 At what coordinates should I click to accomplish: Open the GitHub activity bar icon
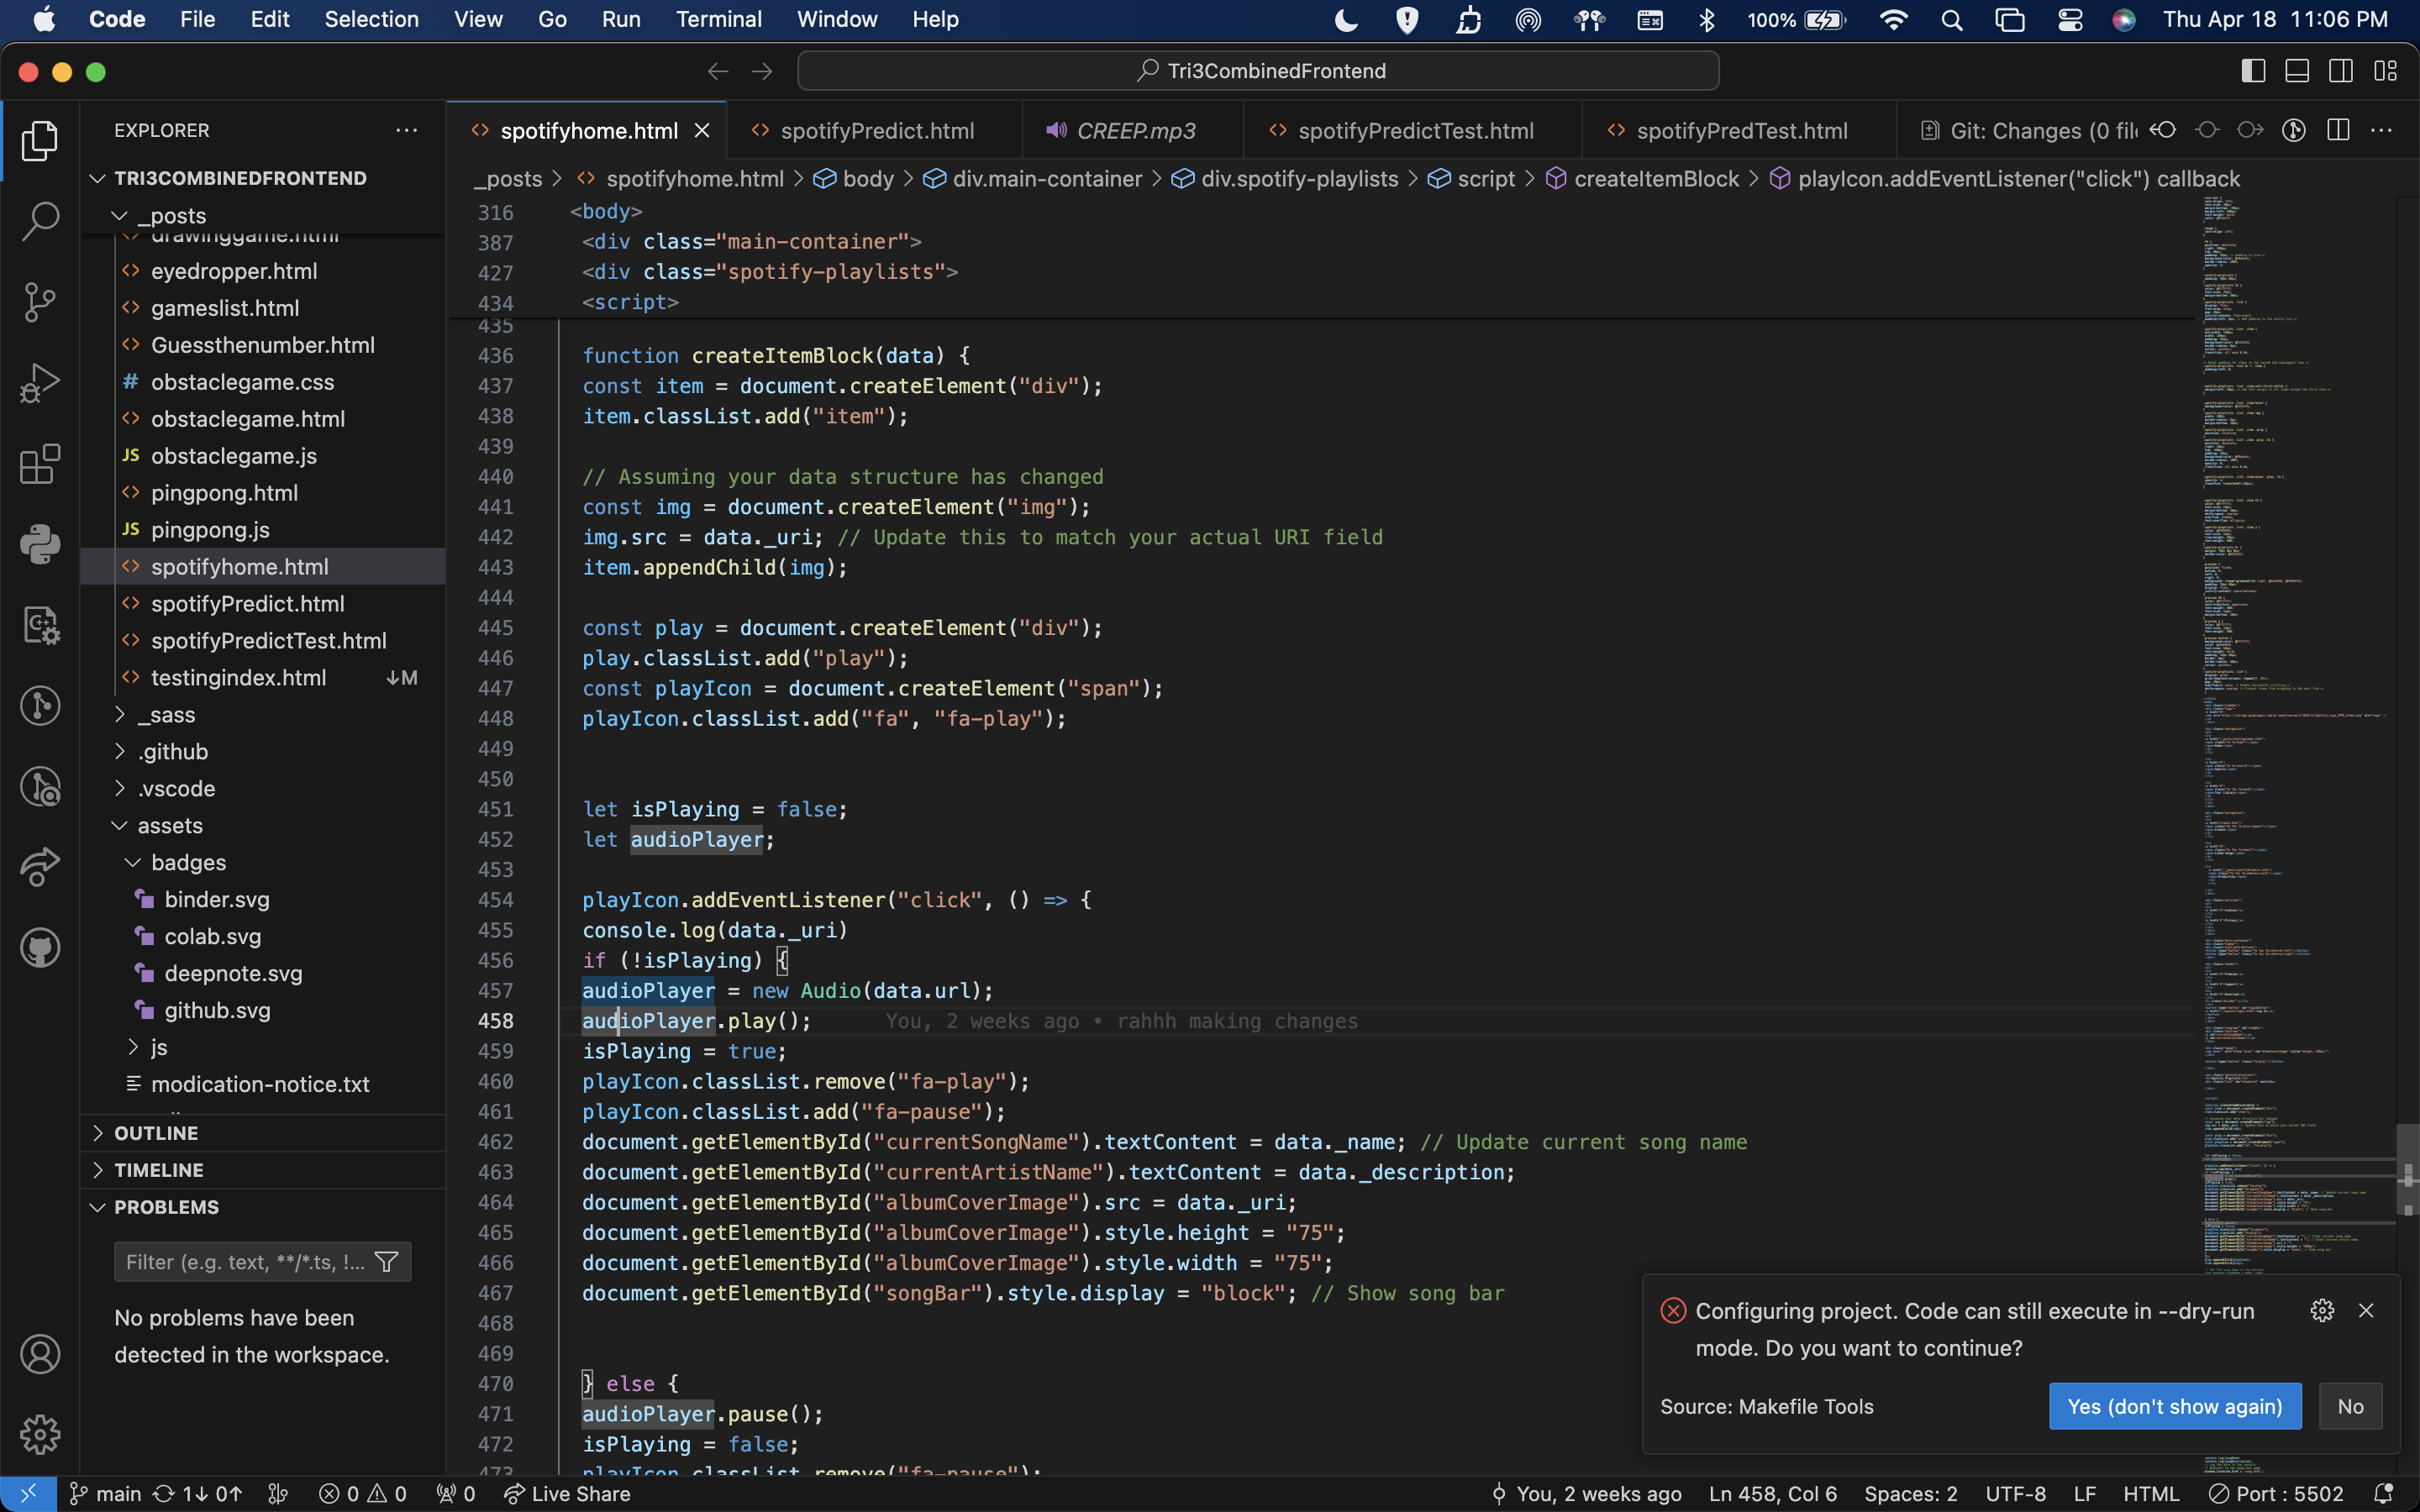(x=40, y=948)
